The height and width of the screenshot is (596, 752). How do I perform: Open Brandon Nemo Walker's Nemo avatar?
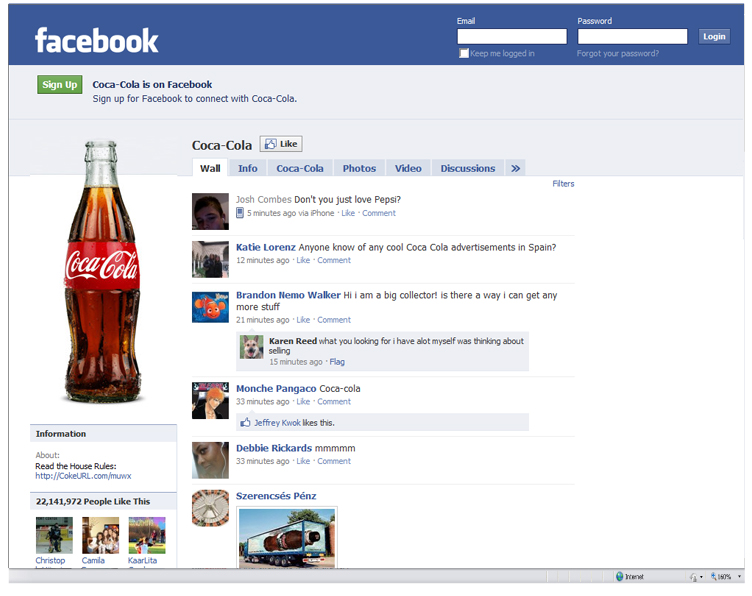[210, 307]
